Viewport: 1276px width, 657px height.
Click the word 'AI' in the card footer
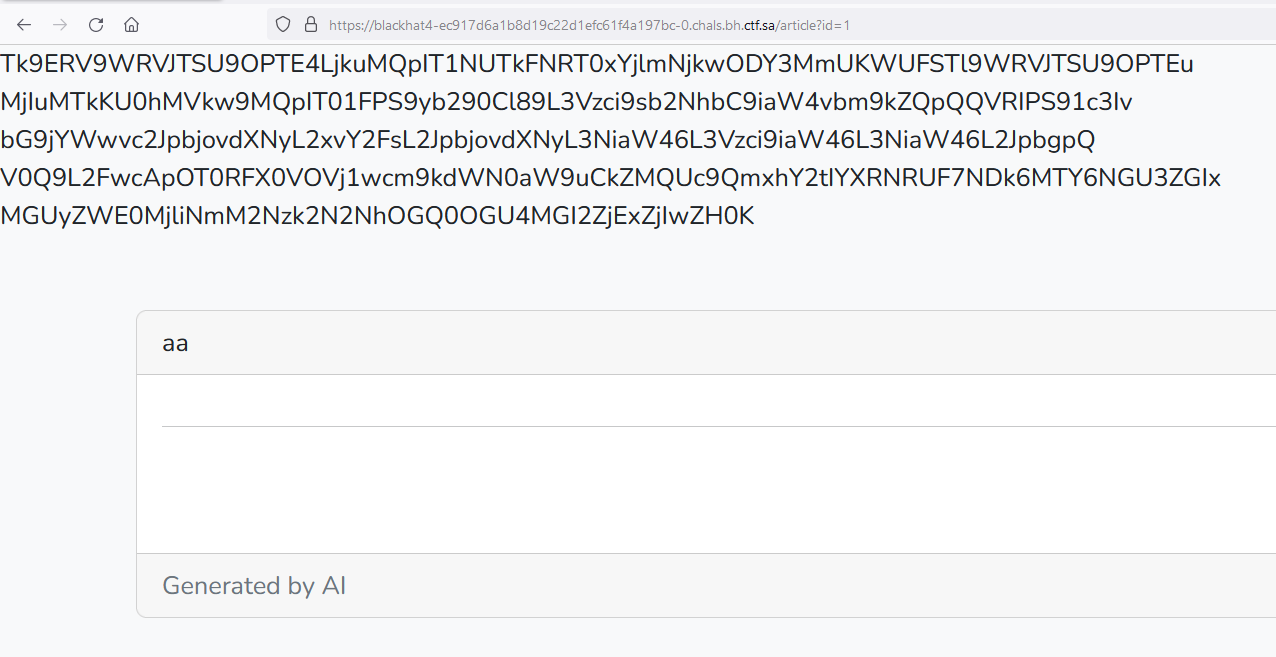tap(334, 586)
